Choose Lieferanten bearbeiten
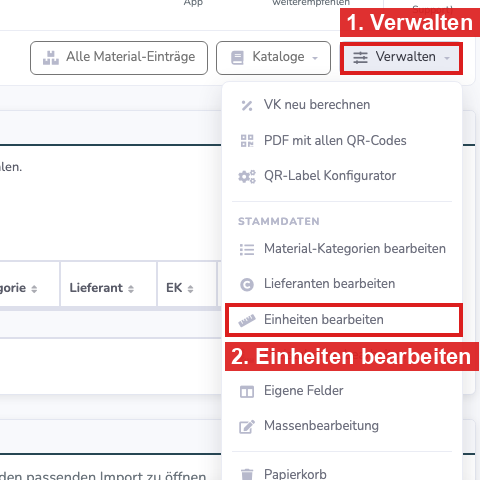Image resolution: width=480 pixels, height=480 pixels. [x=342, y=284]
